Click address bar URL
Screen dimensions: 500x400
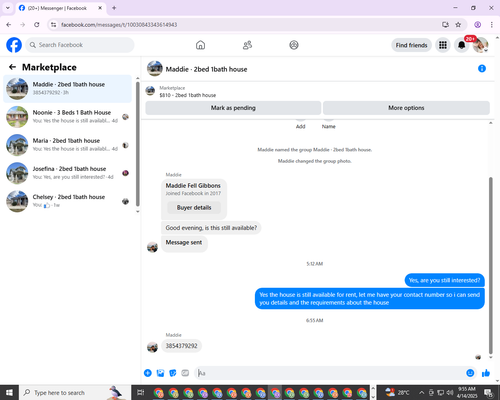(119, 25)
